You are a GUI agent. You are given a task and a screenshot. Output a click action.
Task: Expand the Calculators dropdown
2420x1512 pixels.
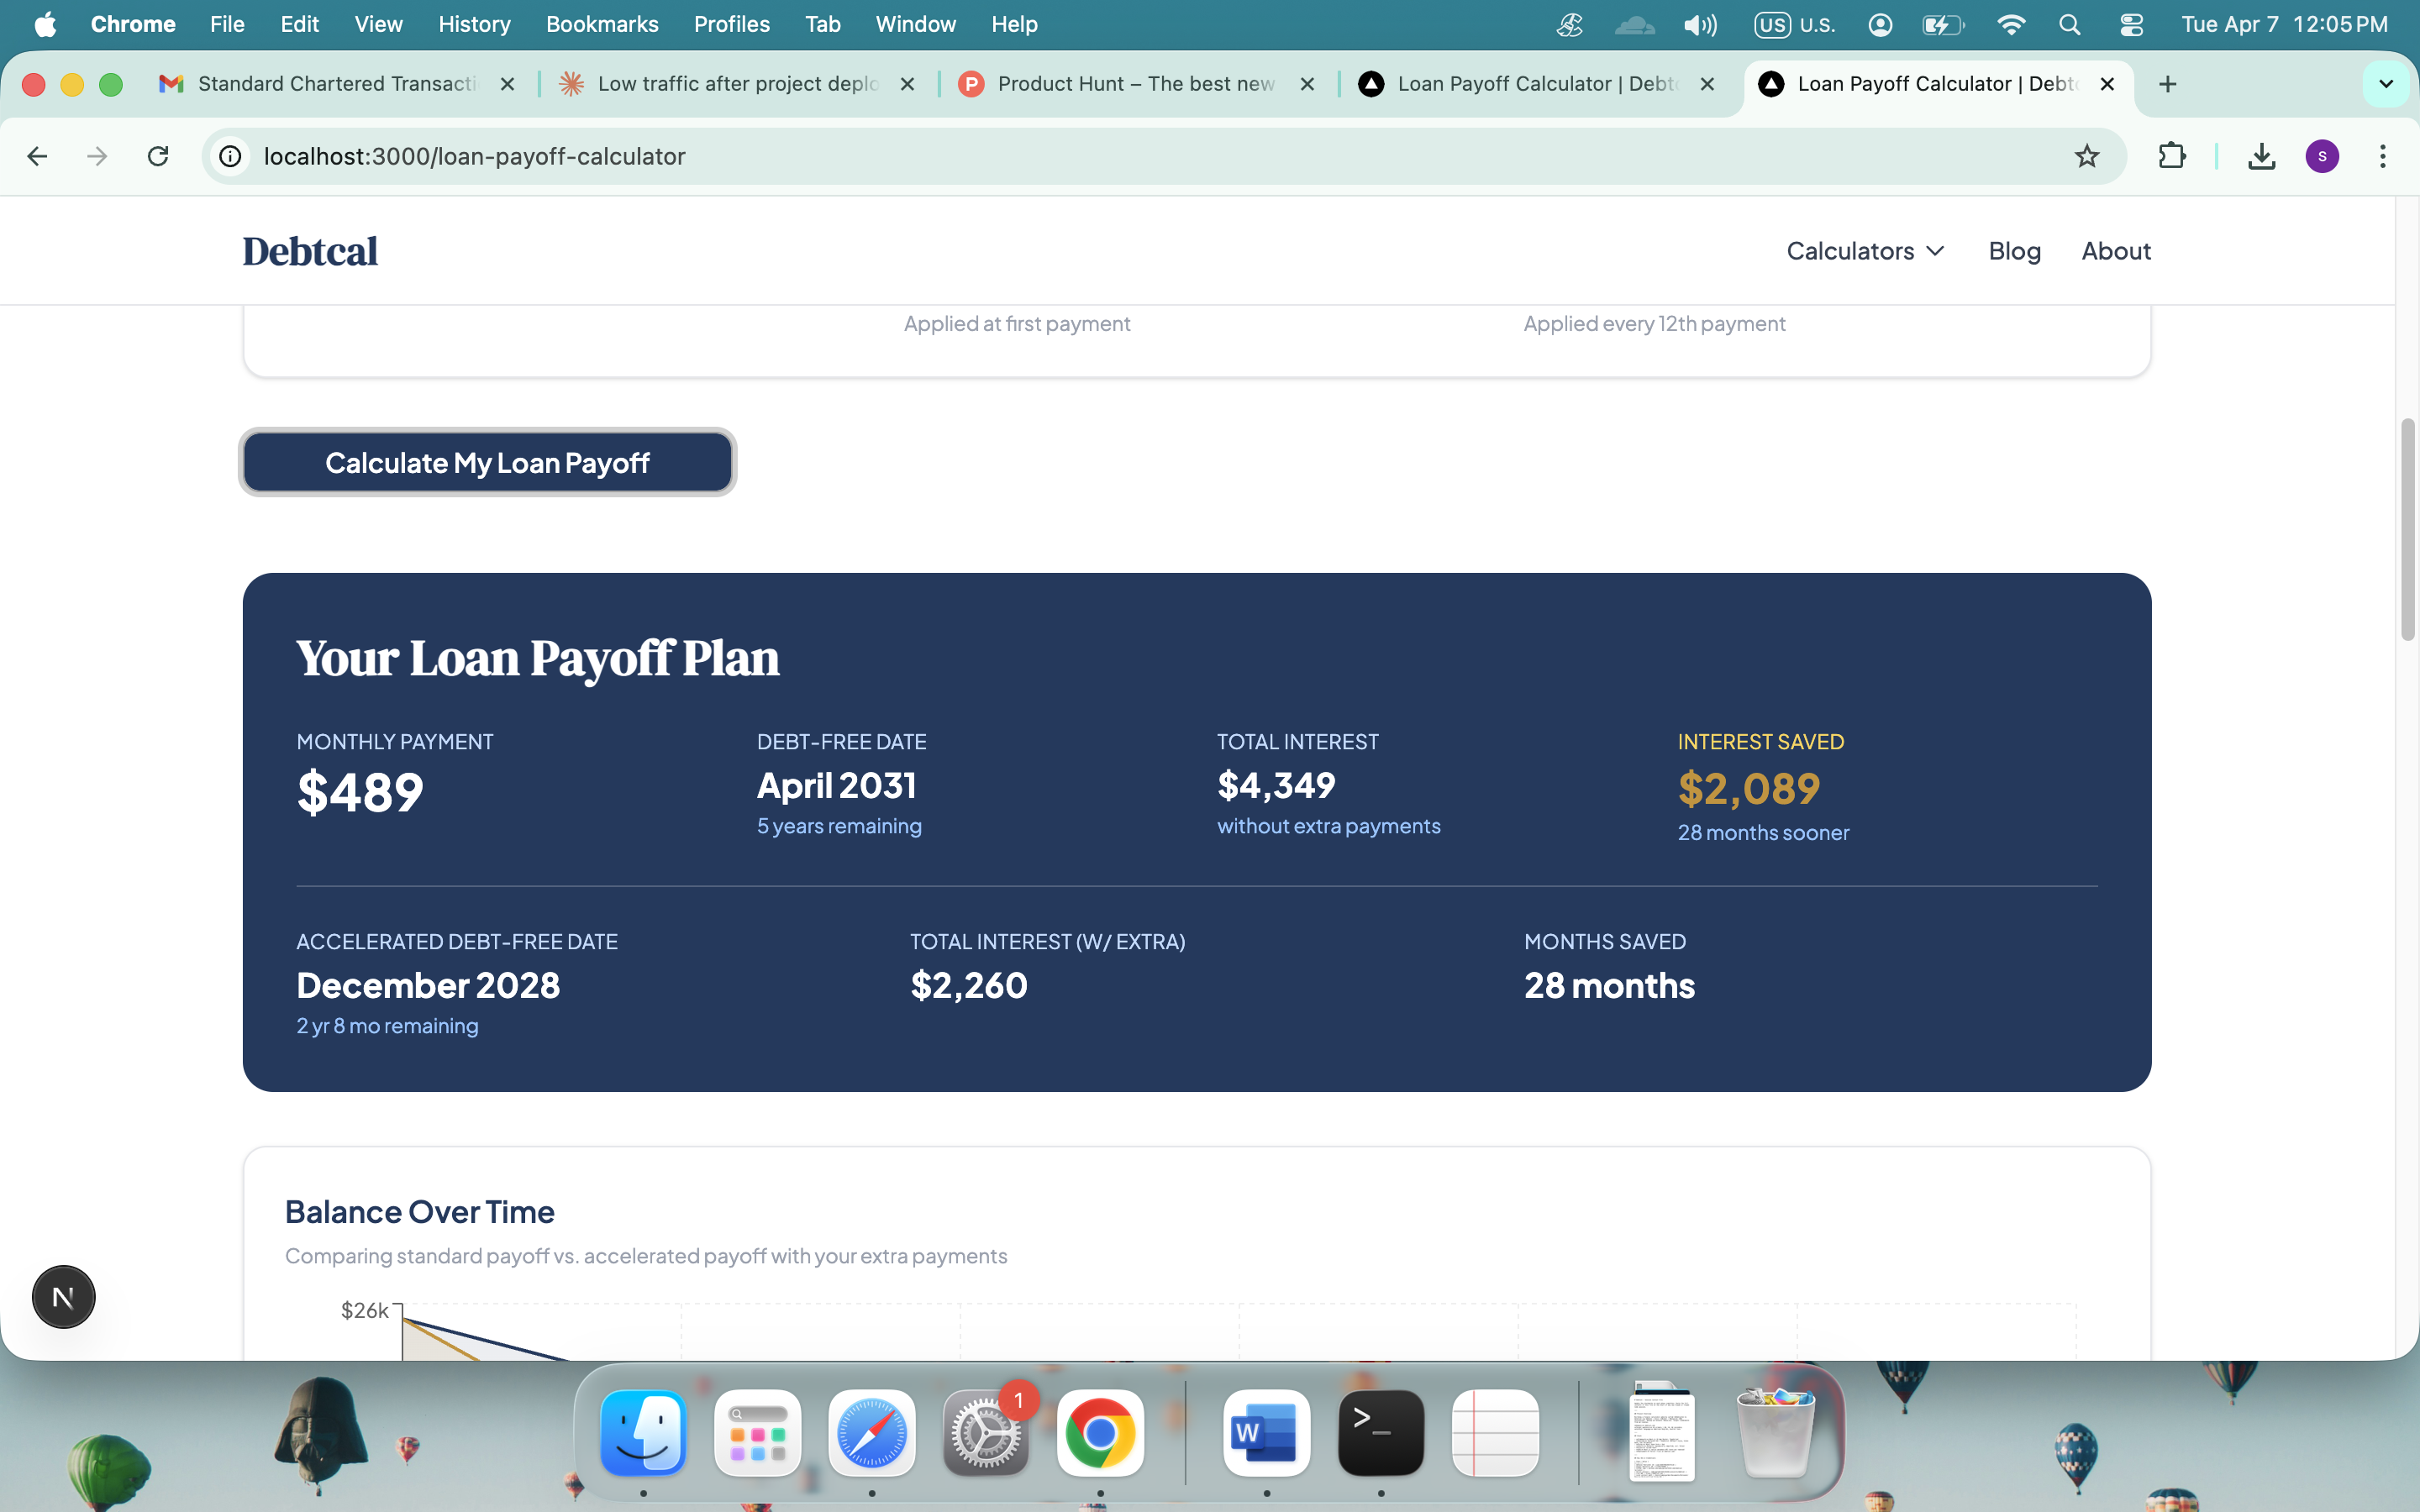coord(1863,250)
